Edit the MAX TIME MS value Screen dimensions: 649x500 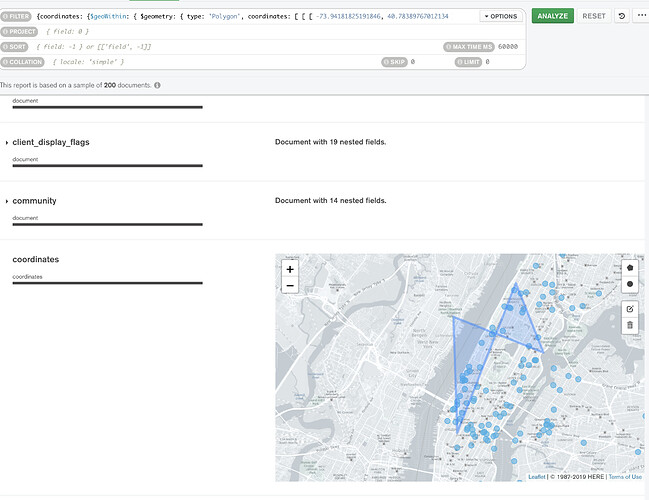(x=507, y=47)
